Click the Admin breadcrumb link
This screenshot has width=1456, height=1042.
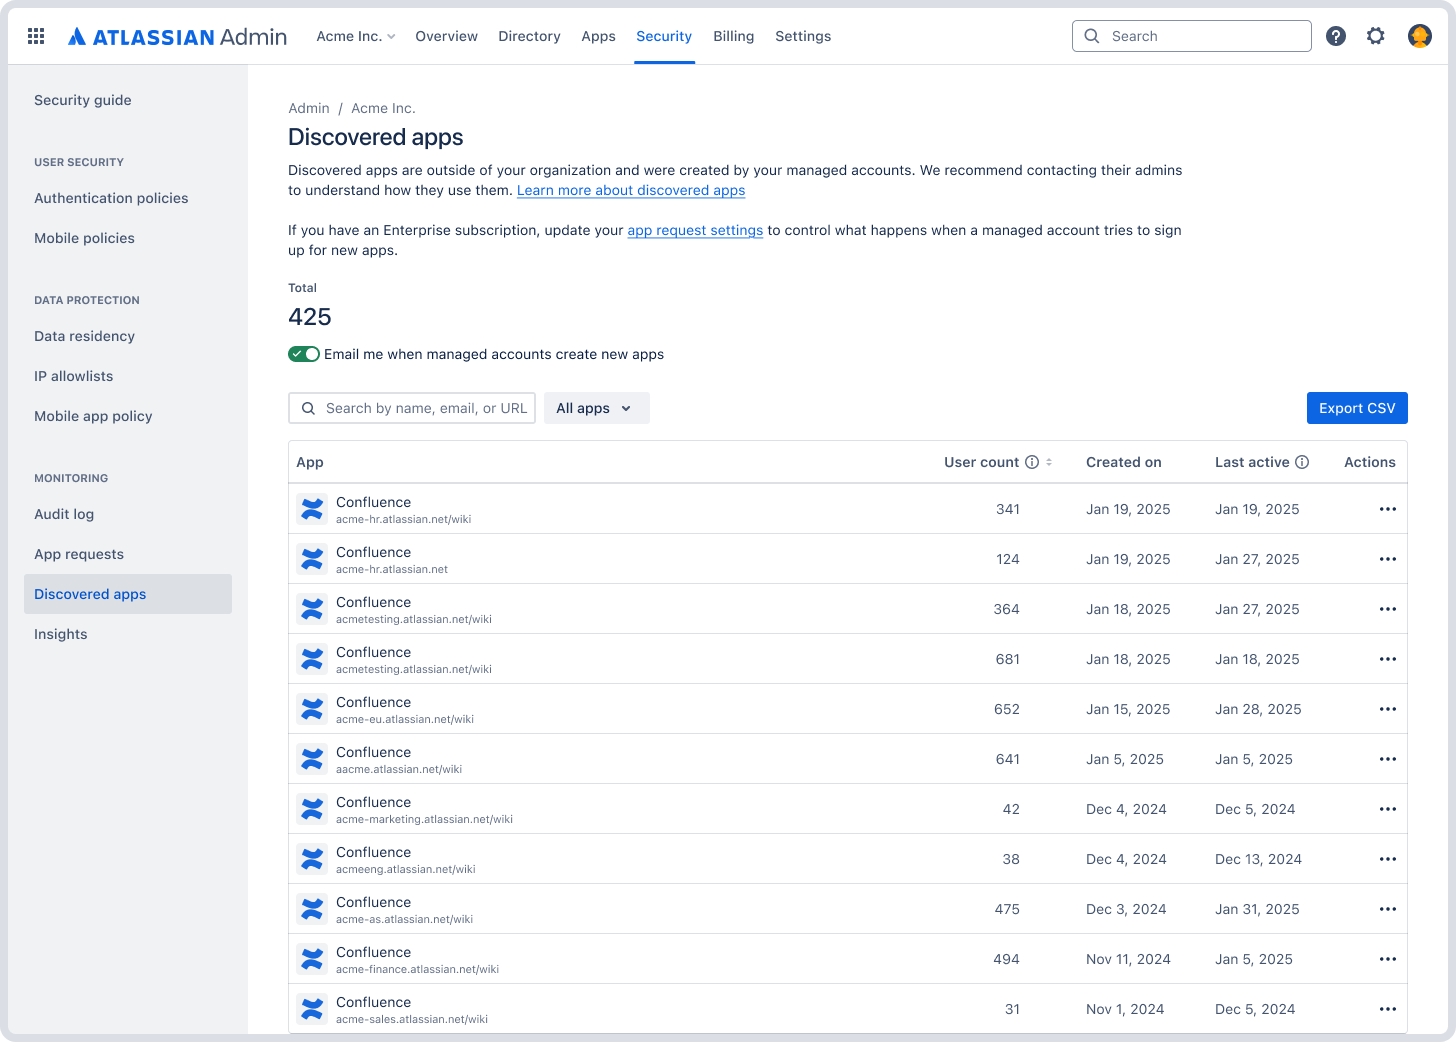[309, 108]
